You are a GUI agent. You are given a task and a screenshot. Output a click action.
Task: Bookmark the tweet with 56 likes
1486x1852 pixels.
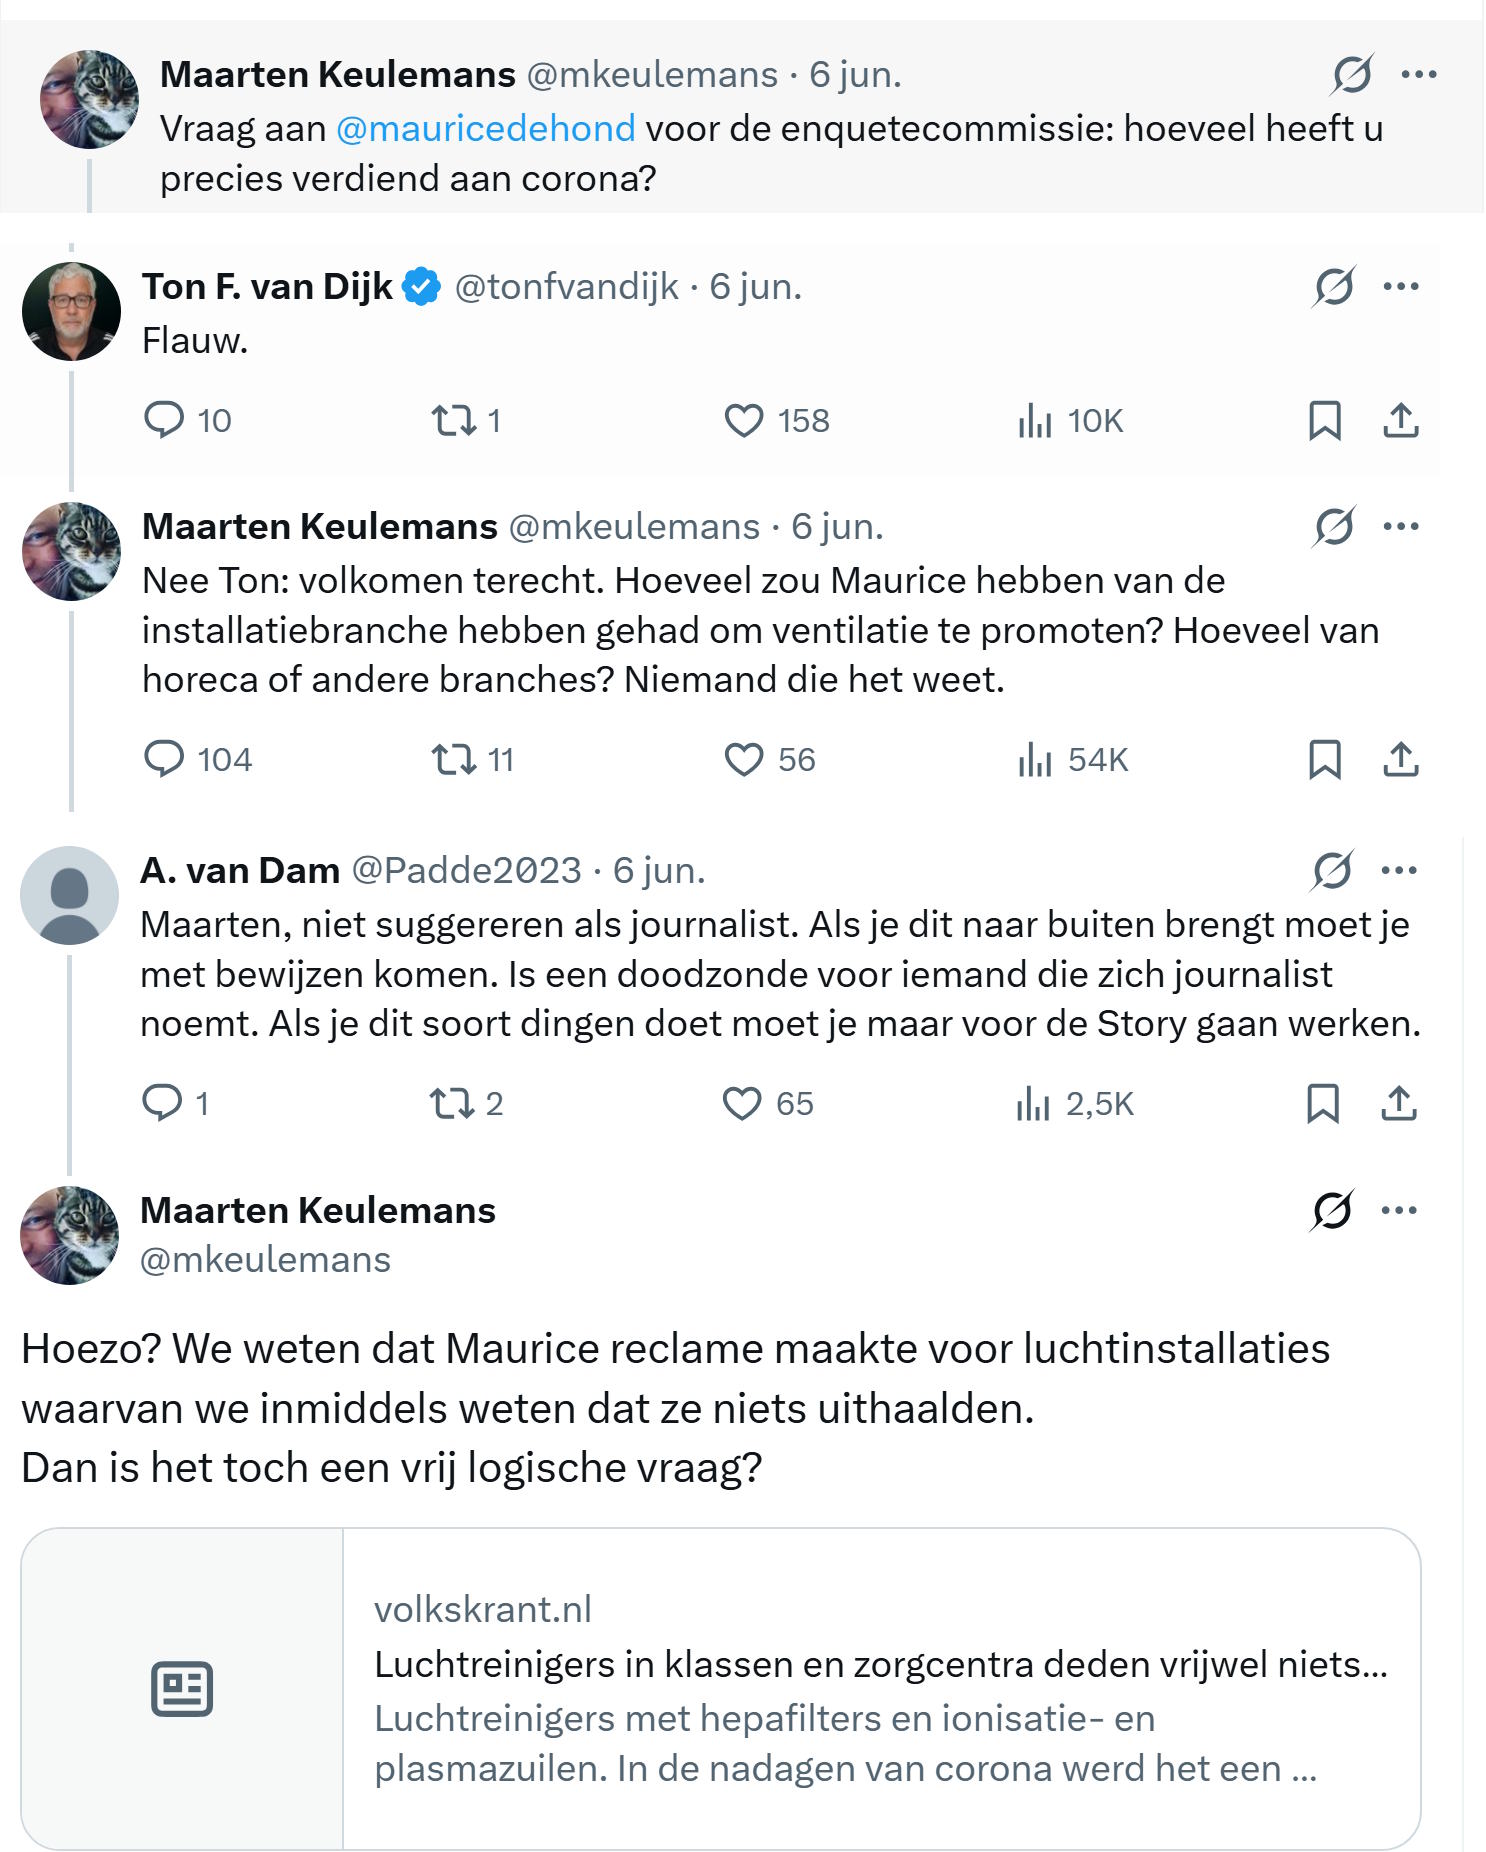point(1325,760)
